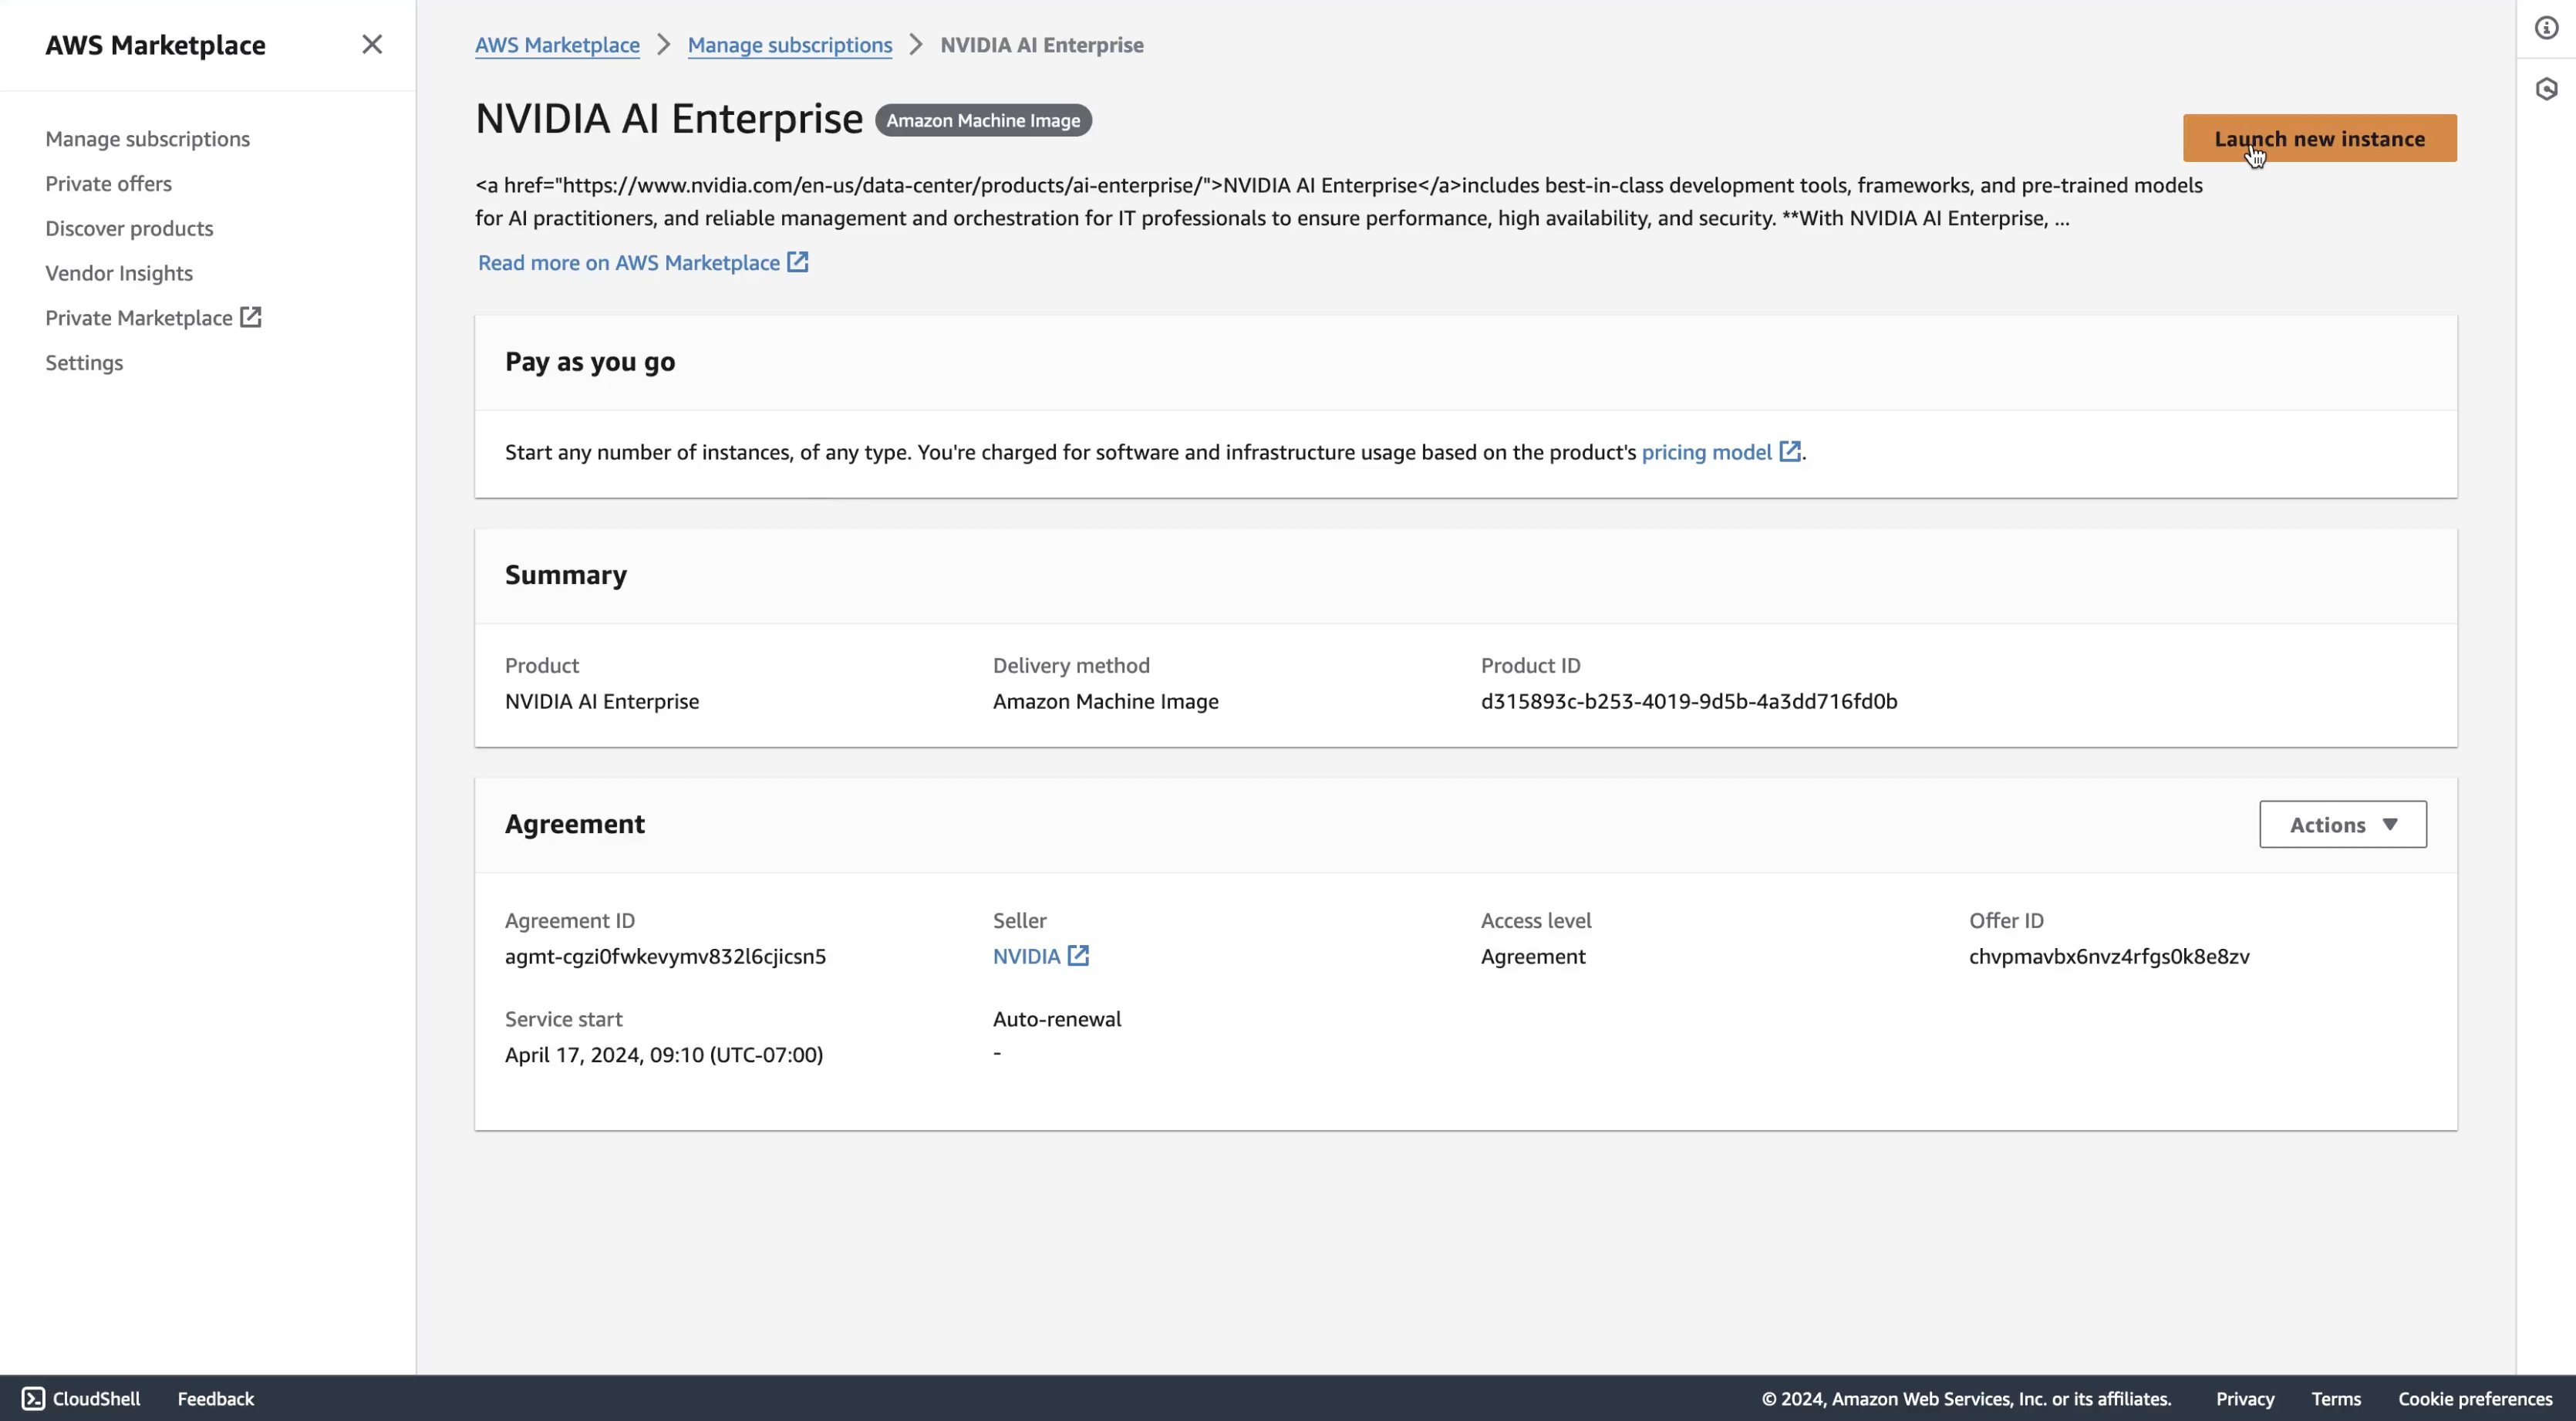Screen dimensions: 2576x1421
Task: Open Private offers in sidebar
Action: [108, 184]
